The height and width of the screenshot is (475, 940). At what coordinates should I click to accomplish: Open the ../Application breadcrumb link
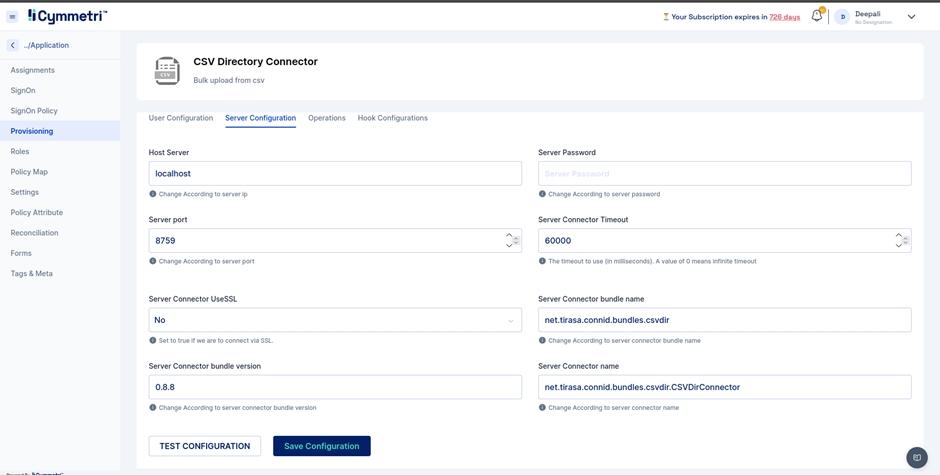pyautogui.click(x=46, y=45)
